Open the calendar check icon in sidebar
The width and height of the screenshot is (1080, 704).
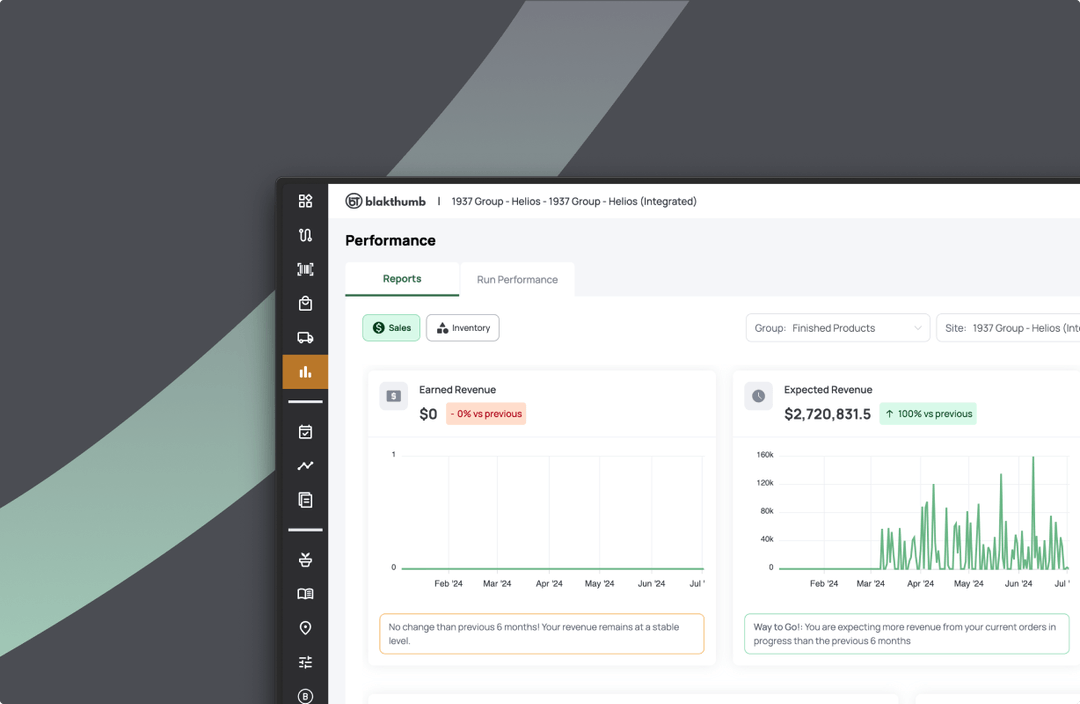point(305,432)
